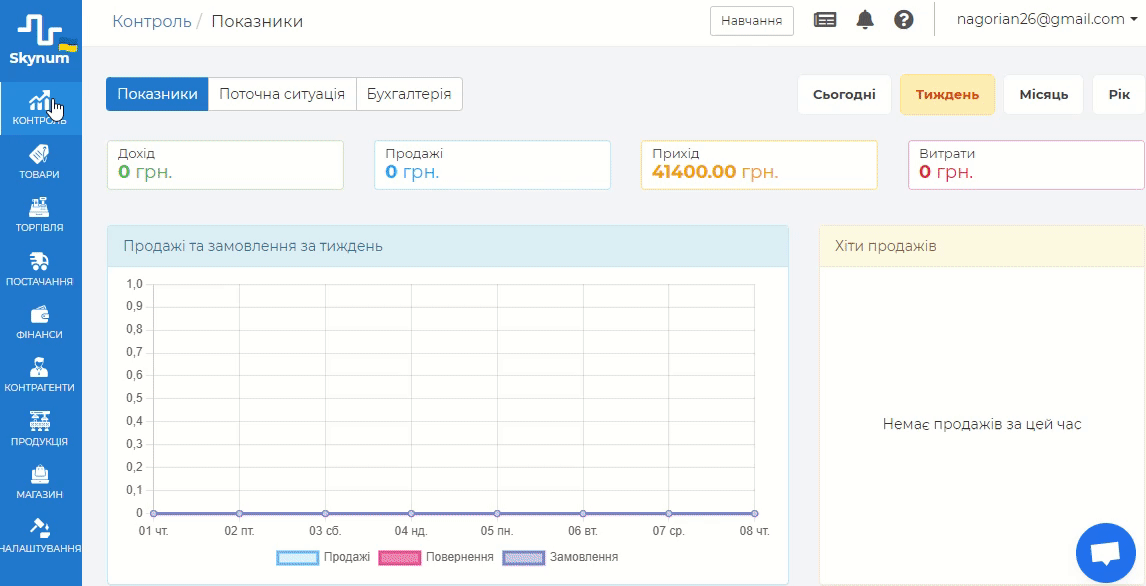This screenshot has height=586, width=1146.
Task: Switch to the Поточна ситуація tab
Action: [x=282, y=94]
